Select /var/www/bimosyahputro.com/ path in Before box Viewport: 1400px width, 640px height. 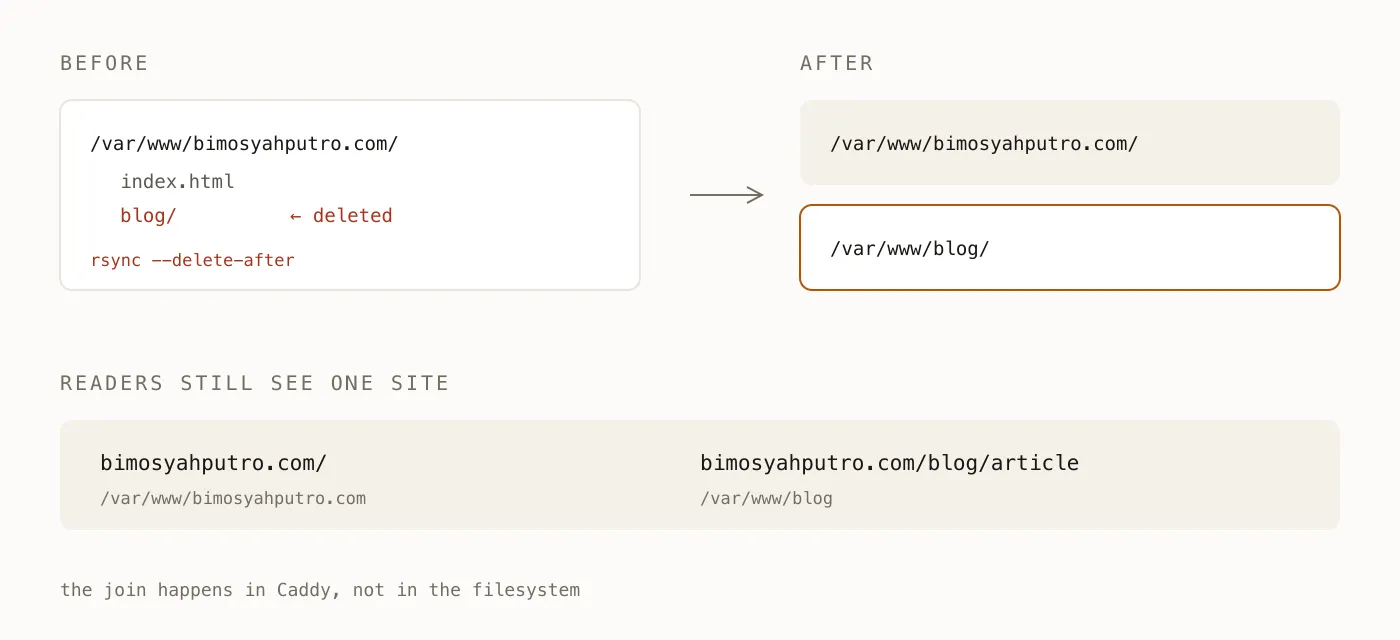coord(244,143)
